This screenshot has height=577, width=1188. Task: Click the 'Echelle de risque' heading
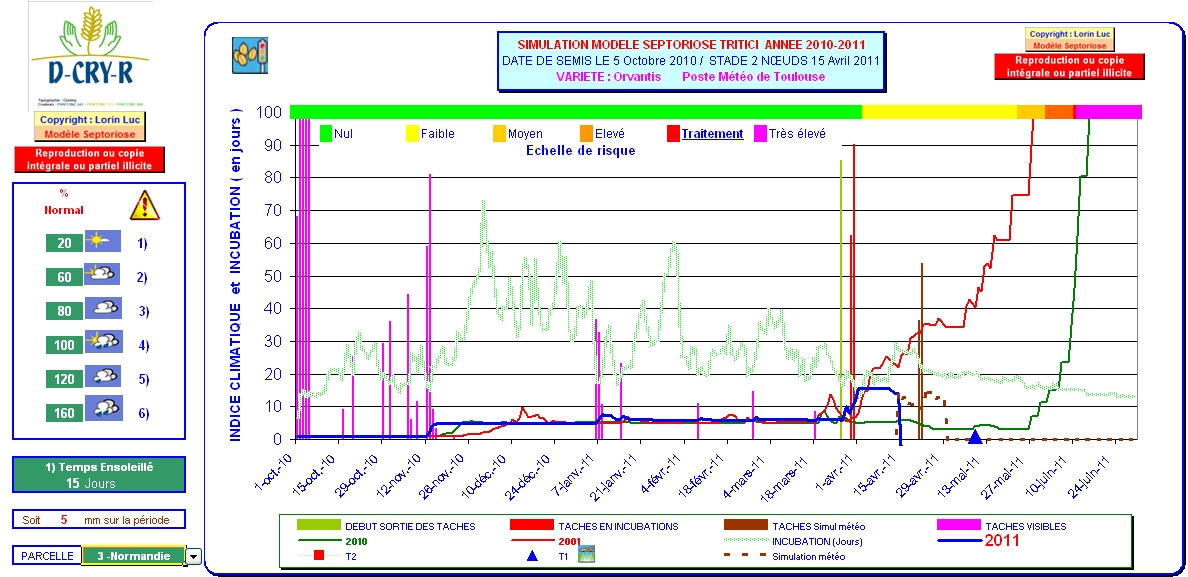pos(580,150)
